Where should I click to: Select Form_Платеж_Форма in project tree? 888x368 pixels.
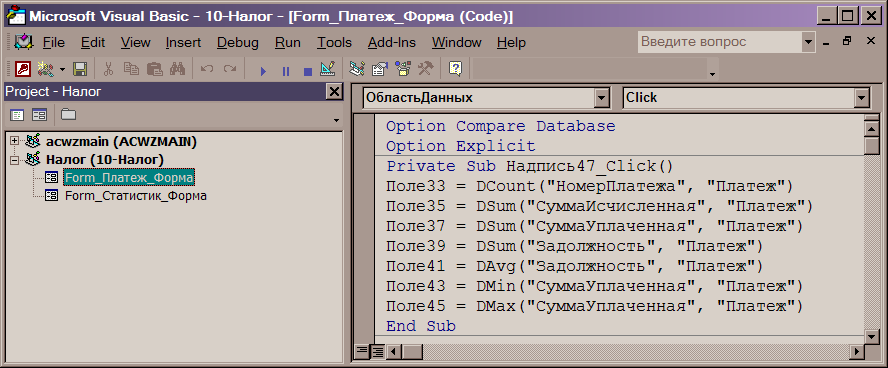click(129, 178)
